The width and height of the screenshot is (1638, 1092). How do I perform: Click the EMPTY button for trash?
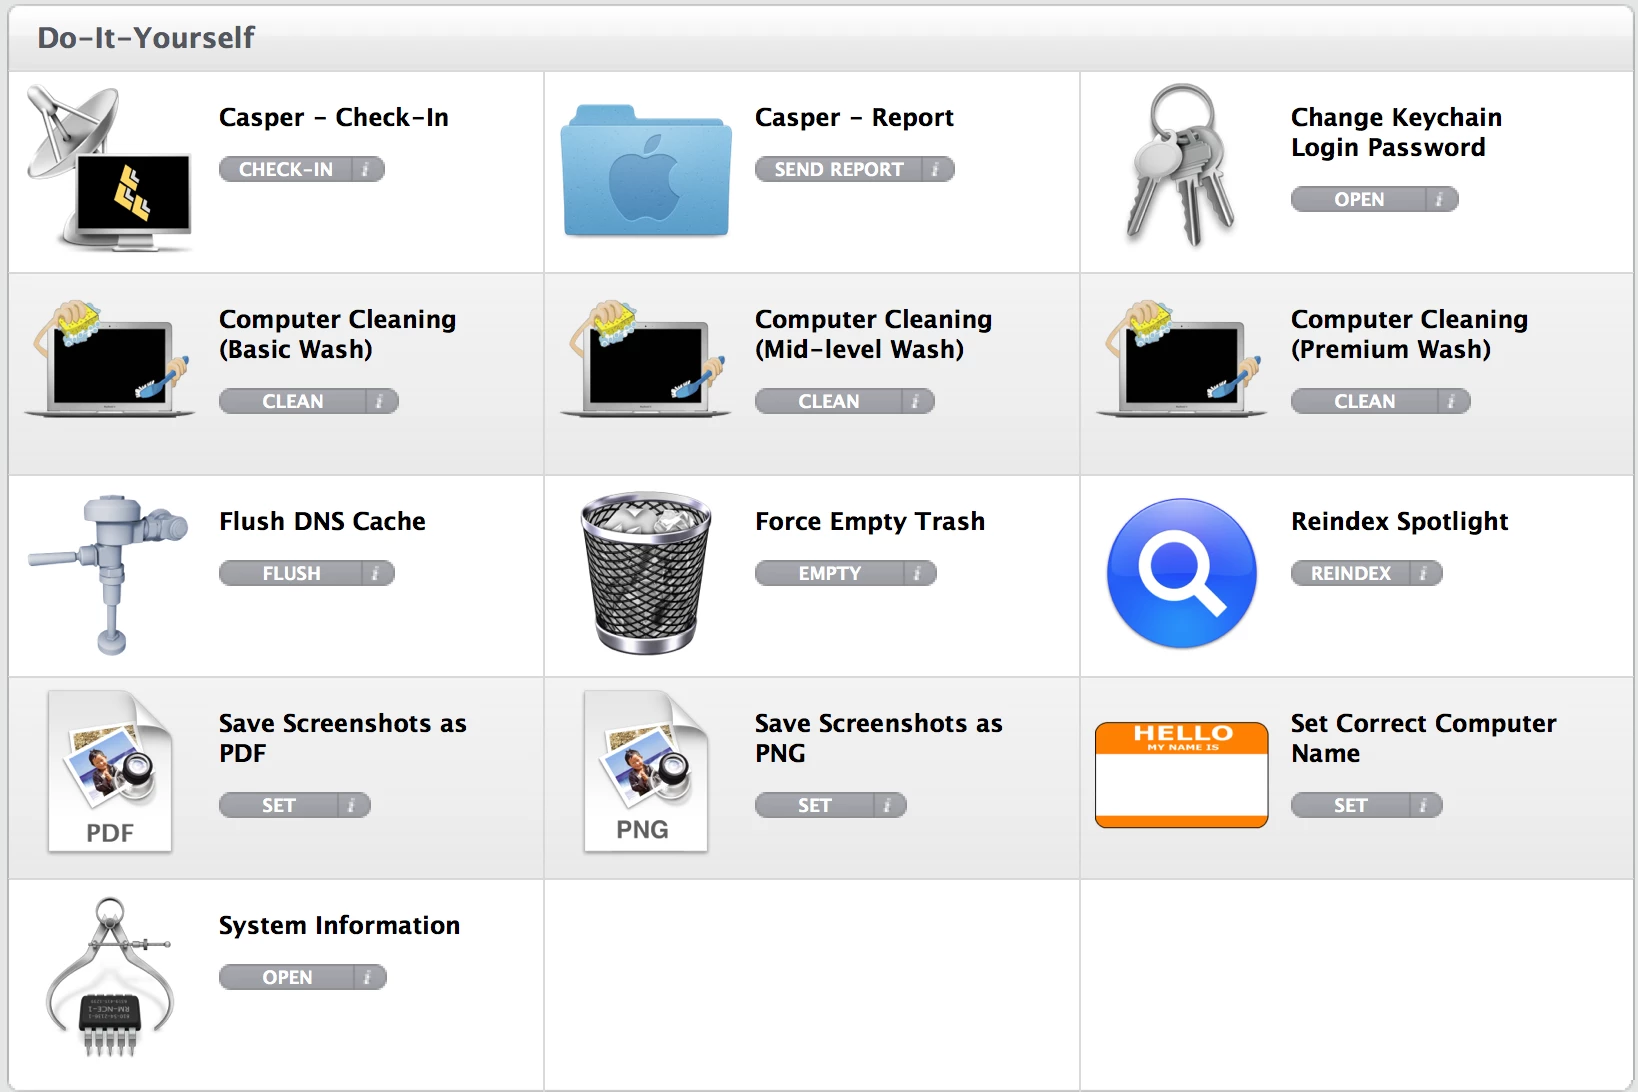coord(829,574)
